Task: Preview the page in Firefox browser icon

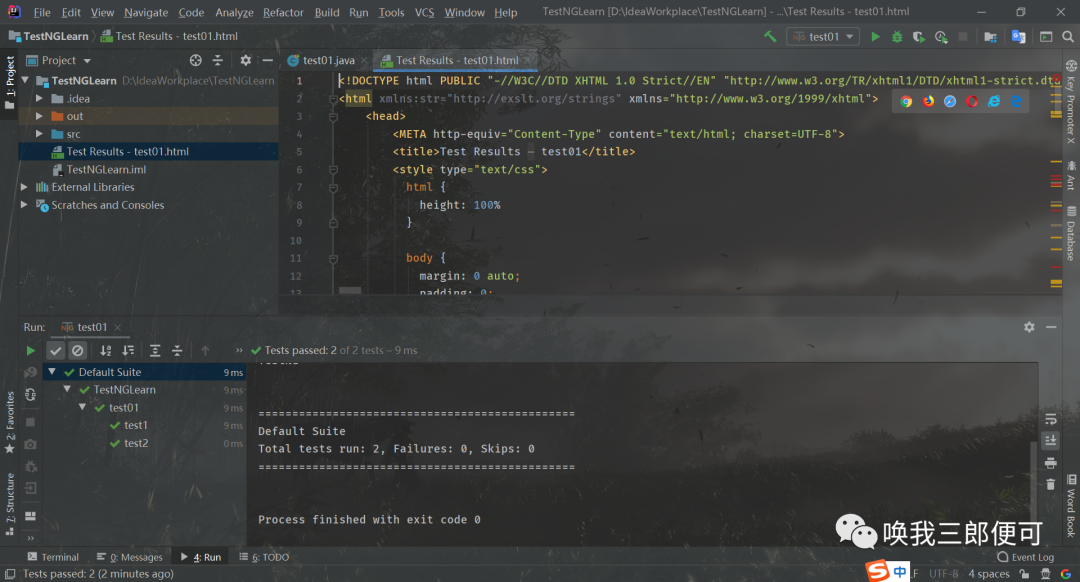Action: 928,101
